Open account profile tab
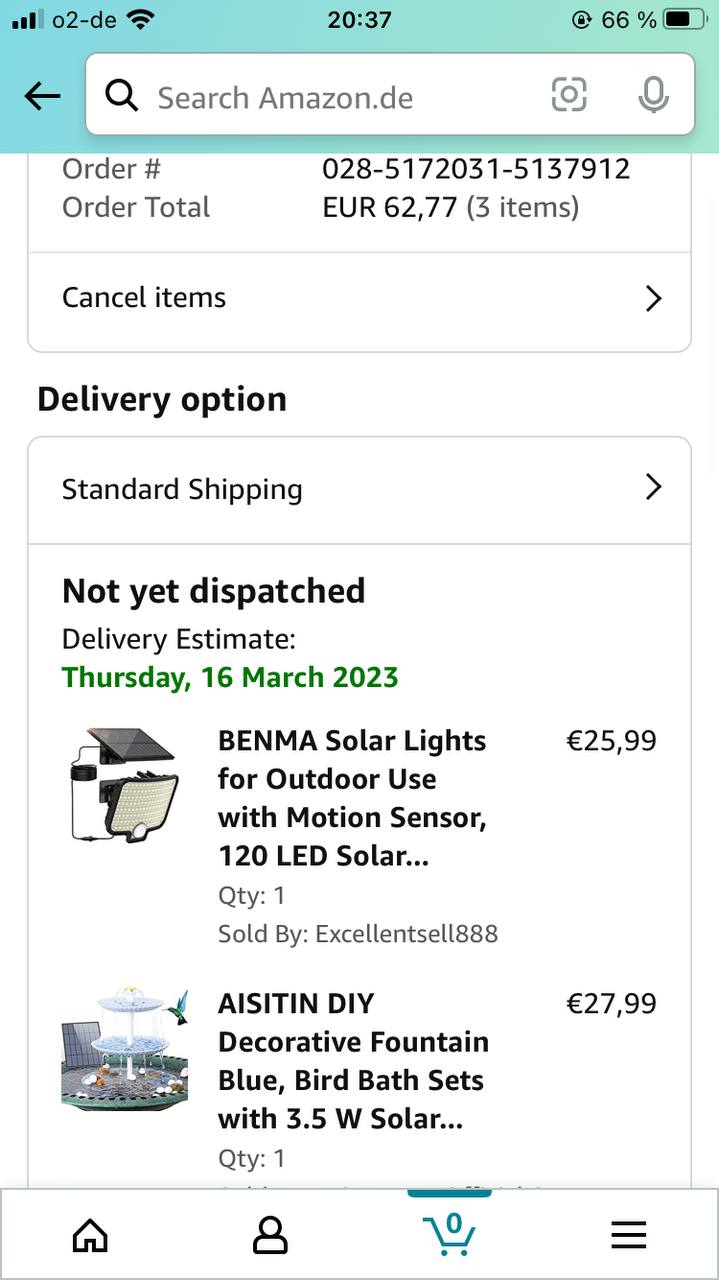719x1280 pixels. 270,1235
